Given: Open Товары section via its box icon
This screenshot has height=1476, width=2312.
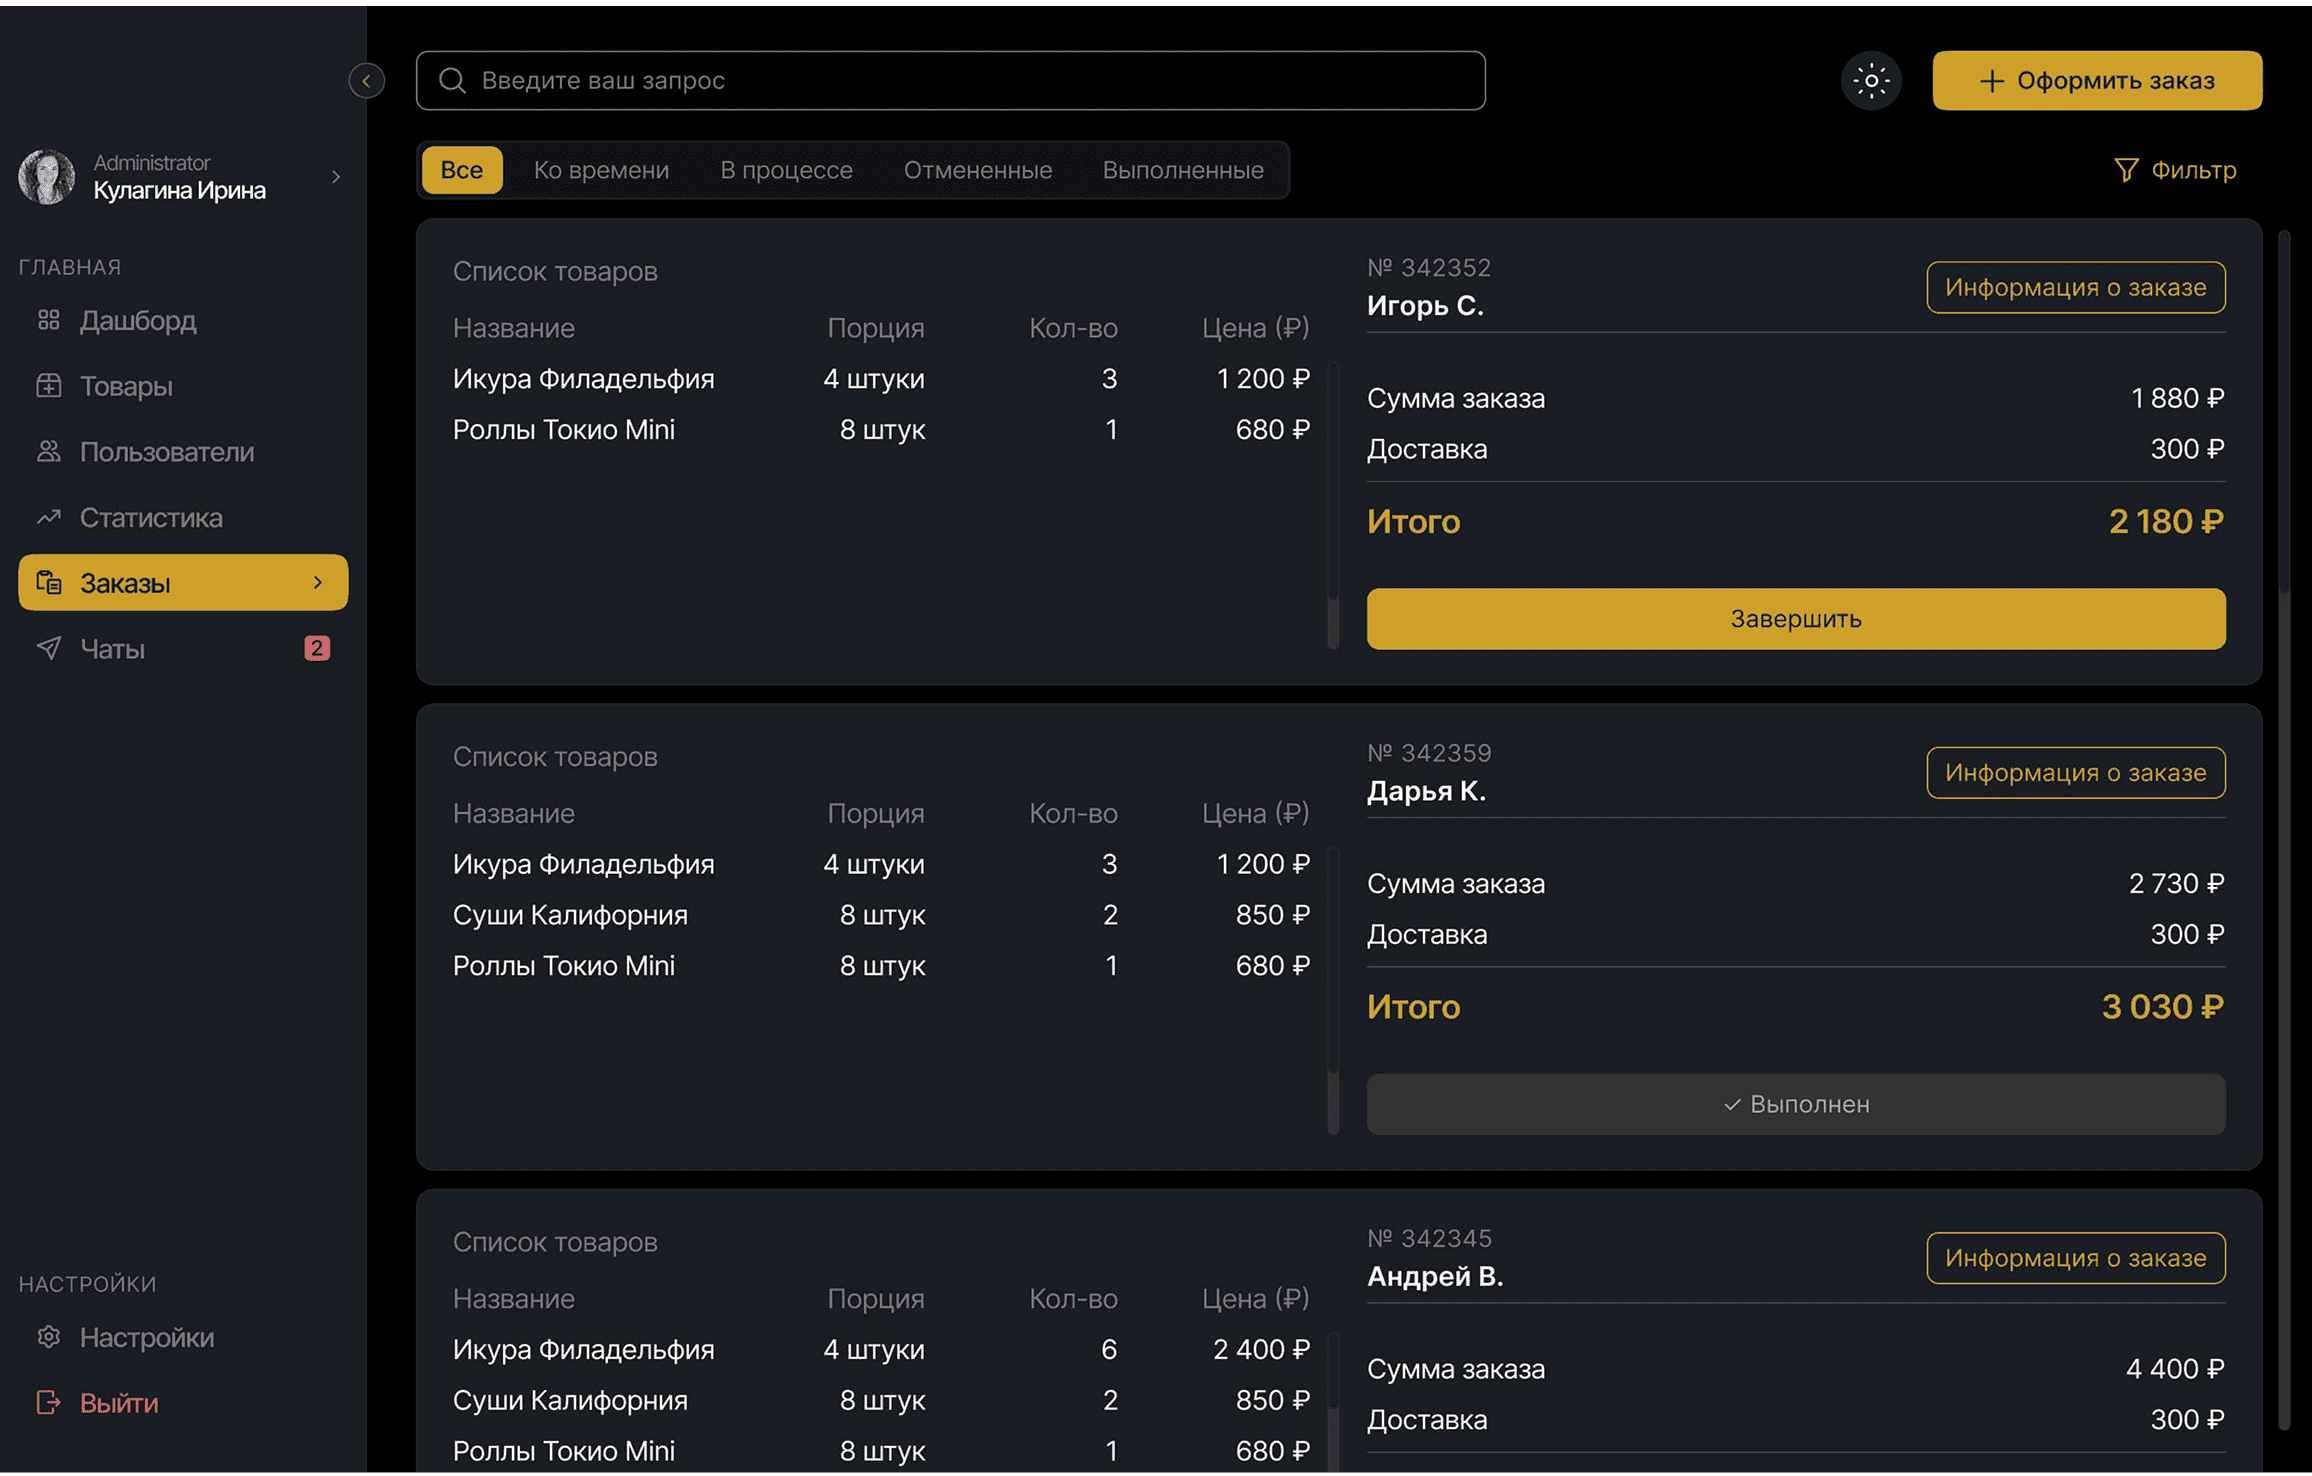Looking at the screenshot, I should coord(48,386).
